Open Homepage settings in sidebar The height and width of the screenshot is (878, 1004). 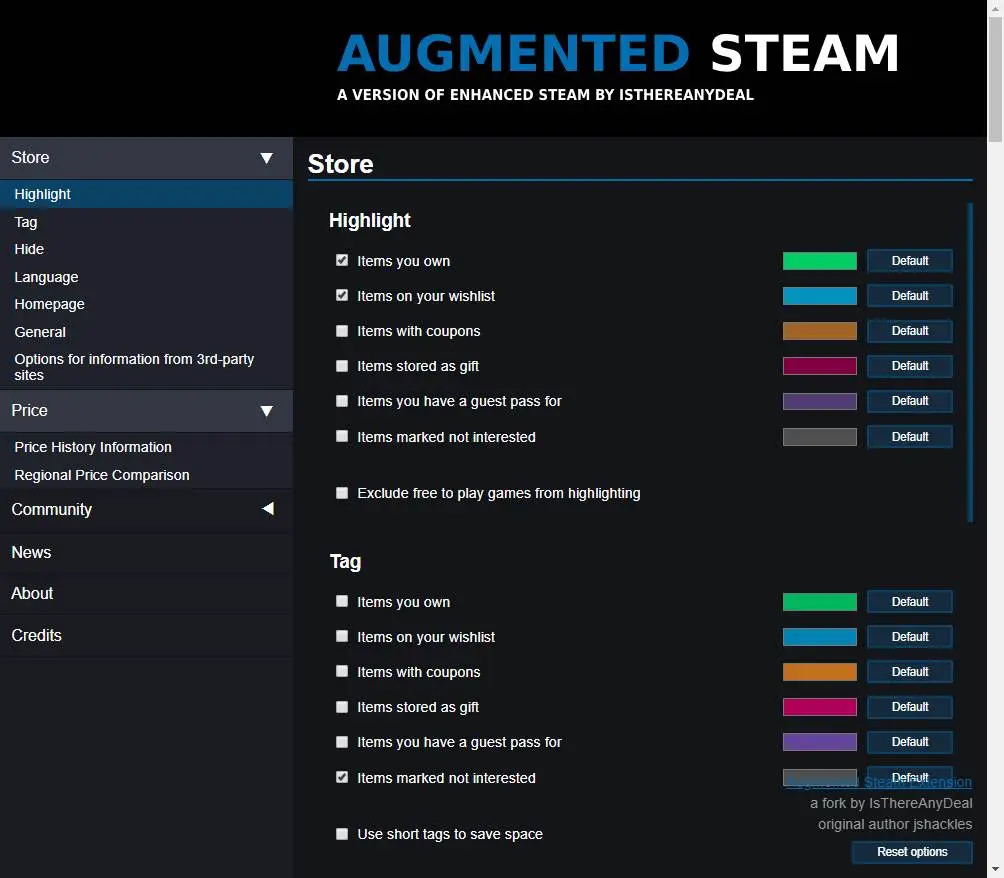point(146,304)
